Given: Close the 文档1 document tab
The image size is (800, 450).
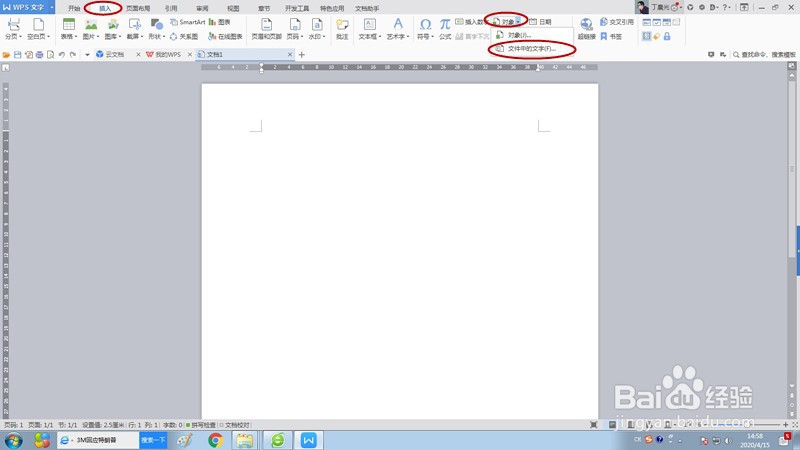Looking at the screenshot, I should click(290, 55).
